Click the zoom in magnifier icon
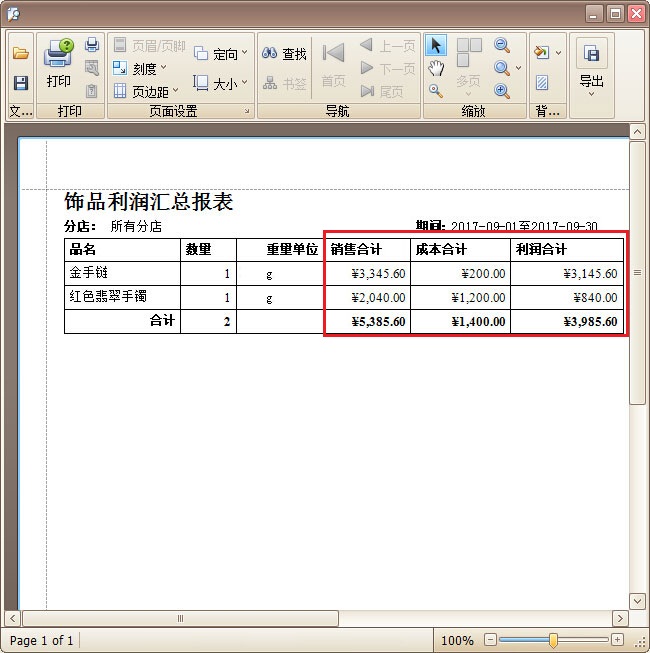Screen dimensions: 650x653 pyautogui.click(x=502, y=91)
